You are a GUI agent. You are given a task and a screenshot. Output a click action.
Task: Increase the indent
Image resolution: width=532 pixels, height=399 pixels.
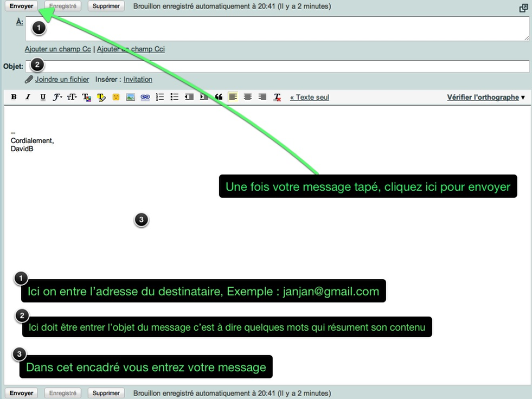tap(204, 97)
